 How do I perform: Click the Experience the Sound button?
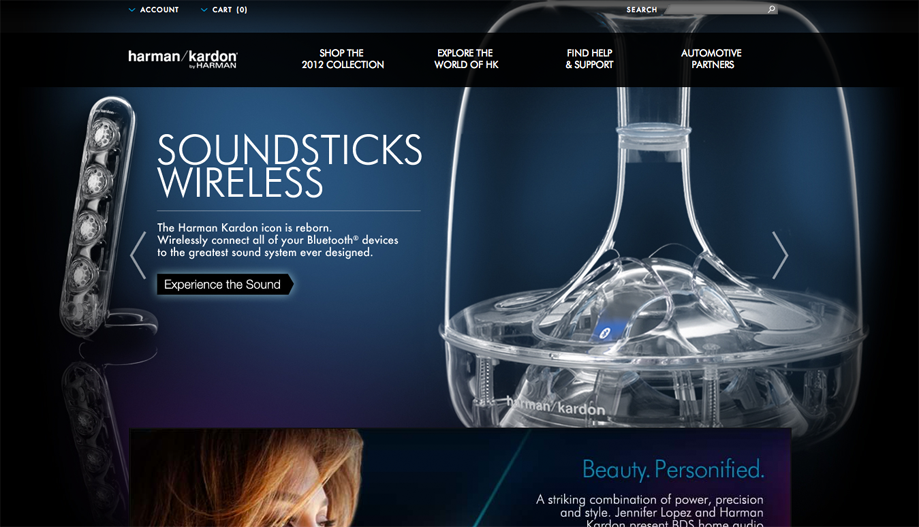tap(224, 284)
